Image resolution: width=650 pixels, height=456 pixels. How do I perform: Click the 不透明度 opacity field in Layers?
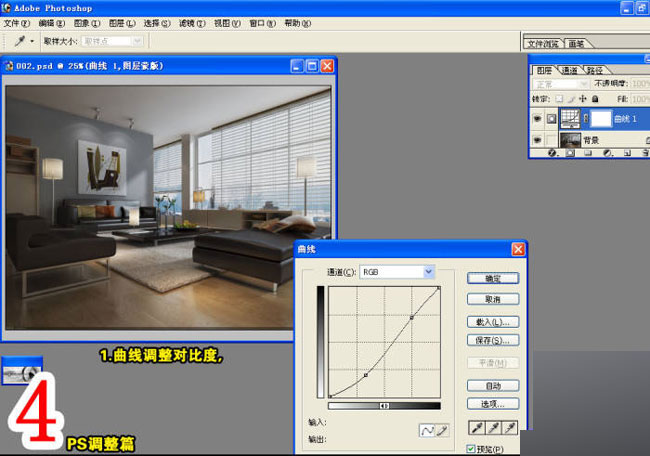[640, 84]
